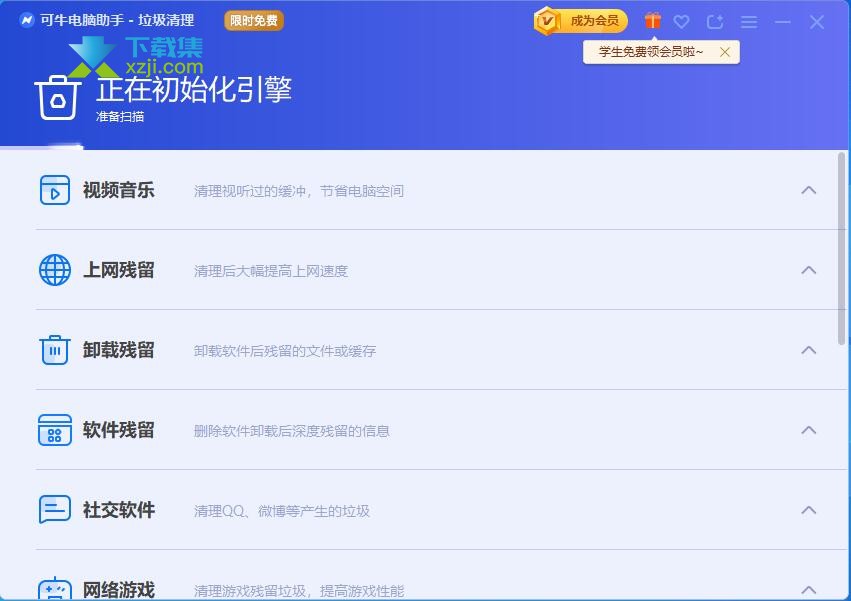Select the 卸载残留 category title
The width and height of the screenshot is (851, 601).
(119, 350)
